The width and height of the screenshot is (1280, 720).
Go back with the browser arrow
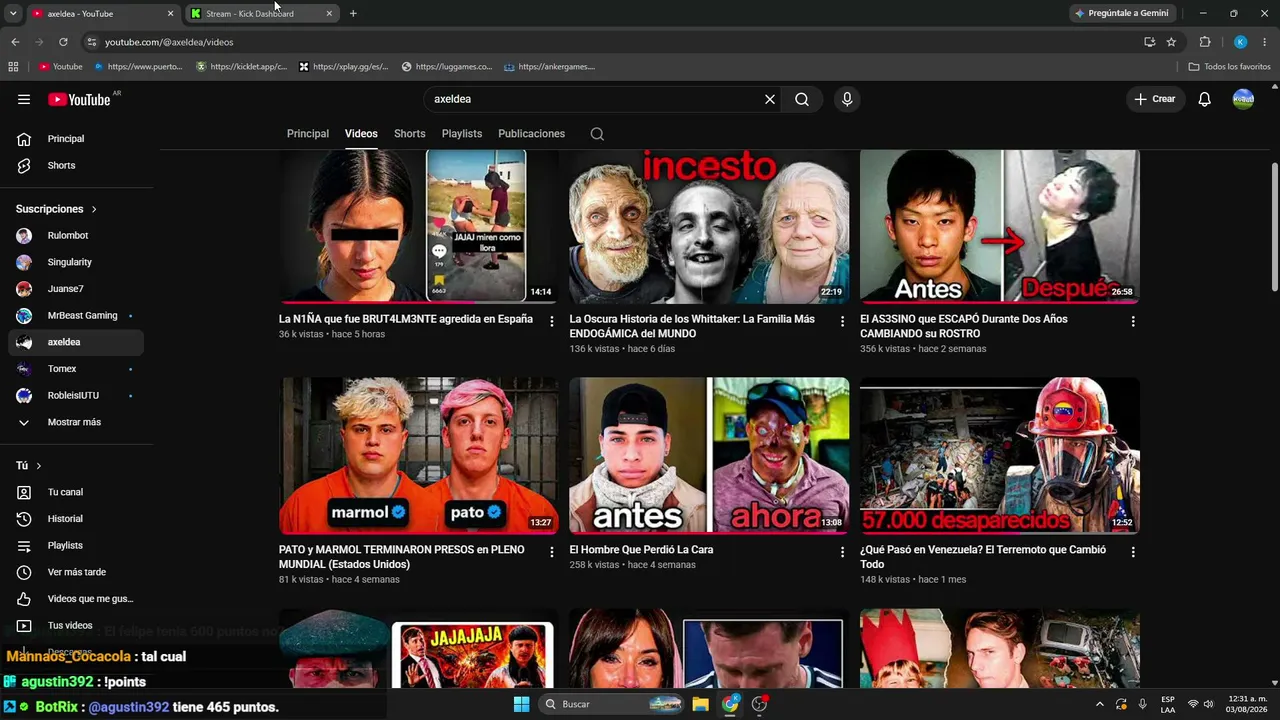(x=15, y=42)
